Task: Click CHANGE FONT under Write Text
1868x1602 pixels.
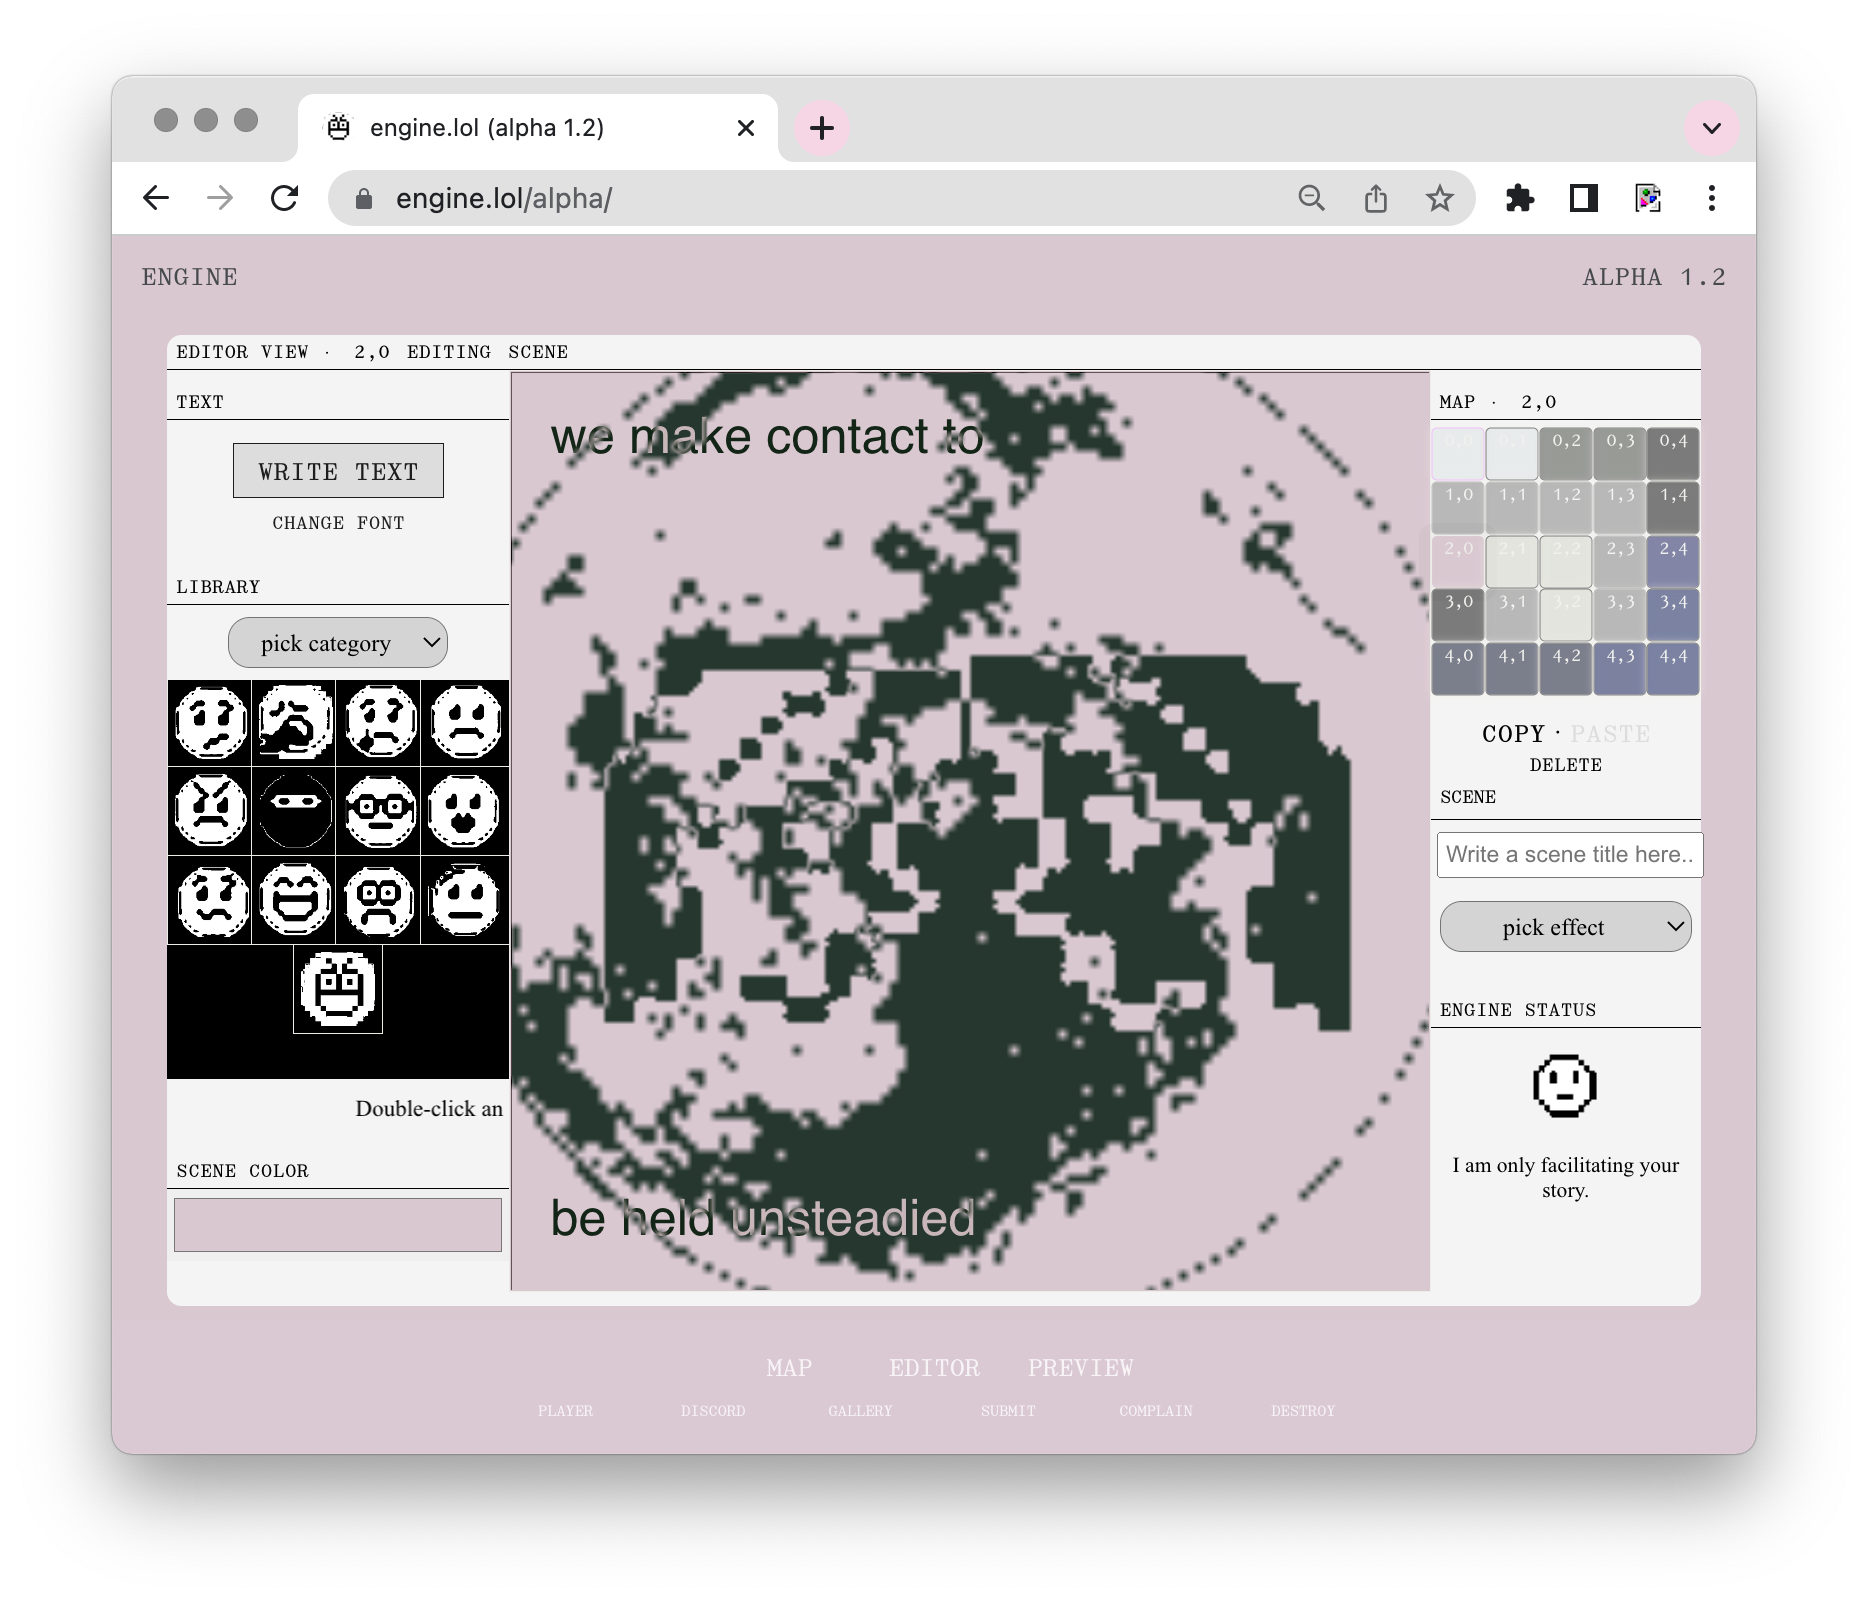Action: coord(338,523)
